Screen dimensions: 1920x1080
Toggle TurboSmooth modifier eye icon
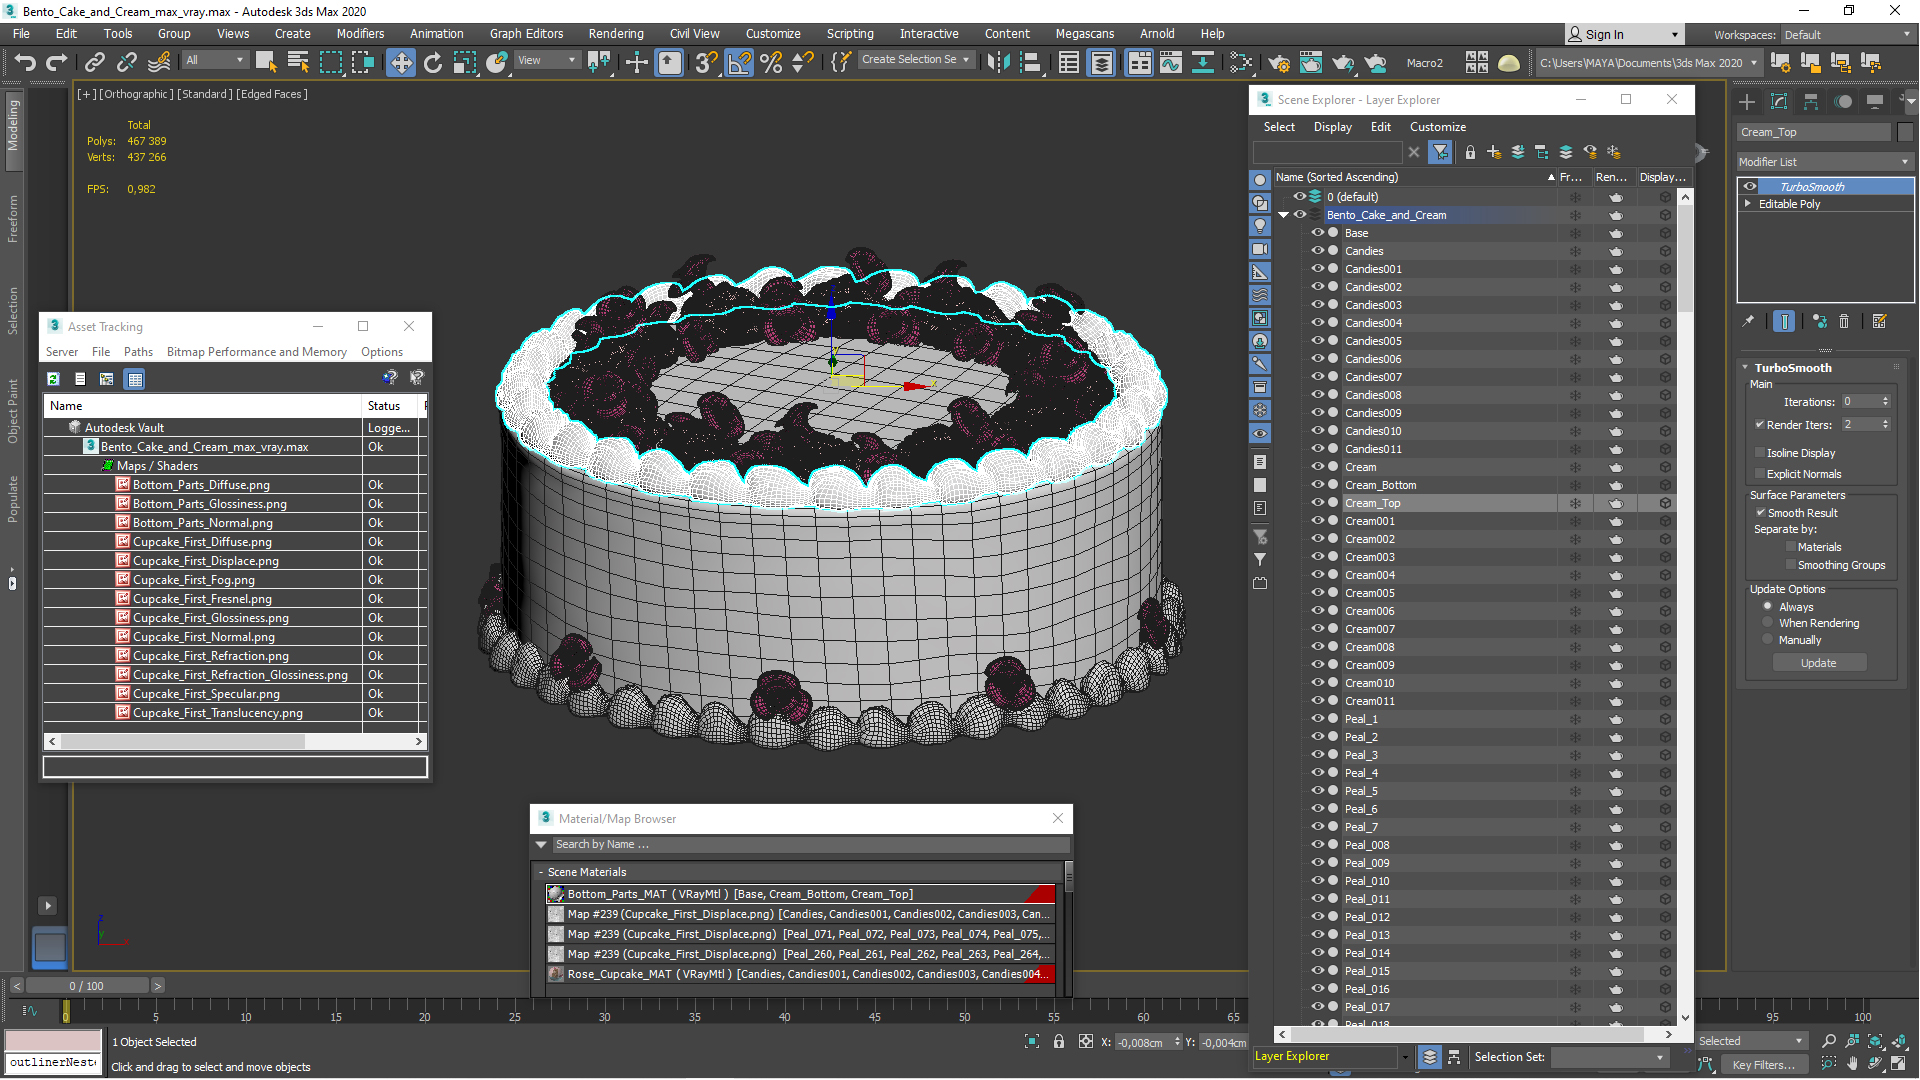1750,186
